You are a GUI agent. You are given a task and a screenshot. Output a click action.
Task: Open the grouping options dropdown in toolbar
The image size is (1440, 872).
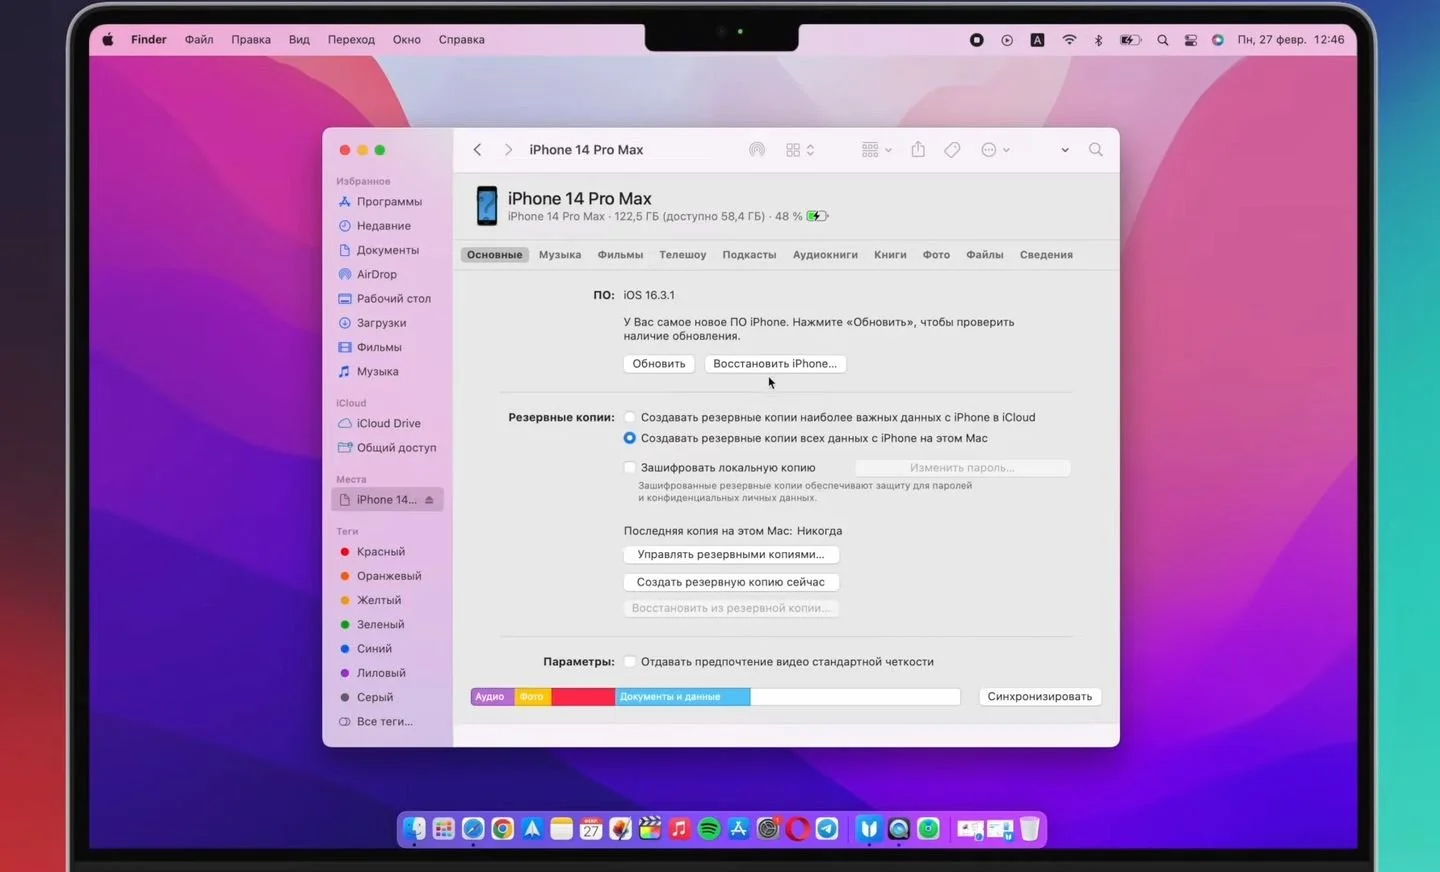(876, 150)
